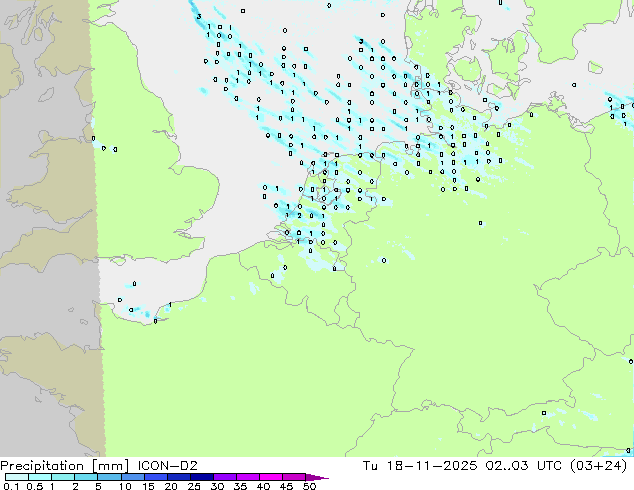The width and height of the screenshot is (634, 490).
Task: Click the 0.1–0.5 mm palest legend swatch
Action: point(17,477)
